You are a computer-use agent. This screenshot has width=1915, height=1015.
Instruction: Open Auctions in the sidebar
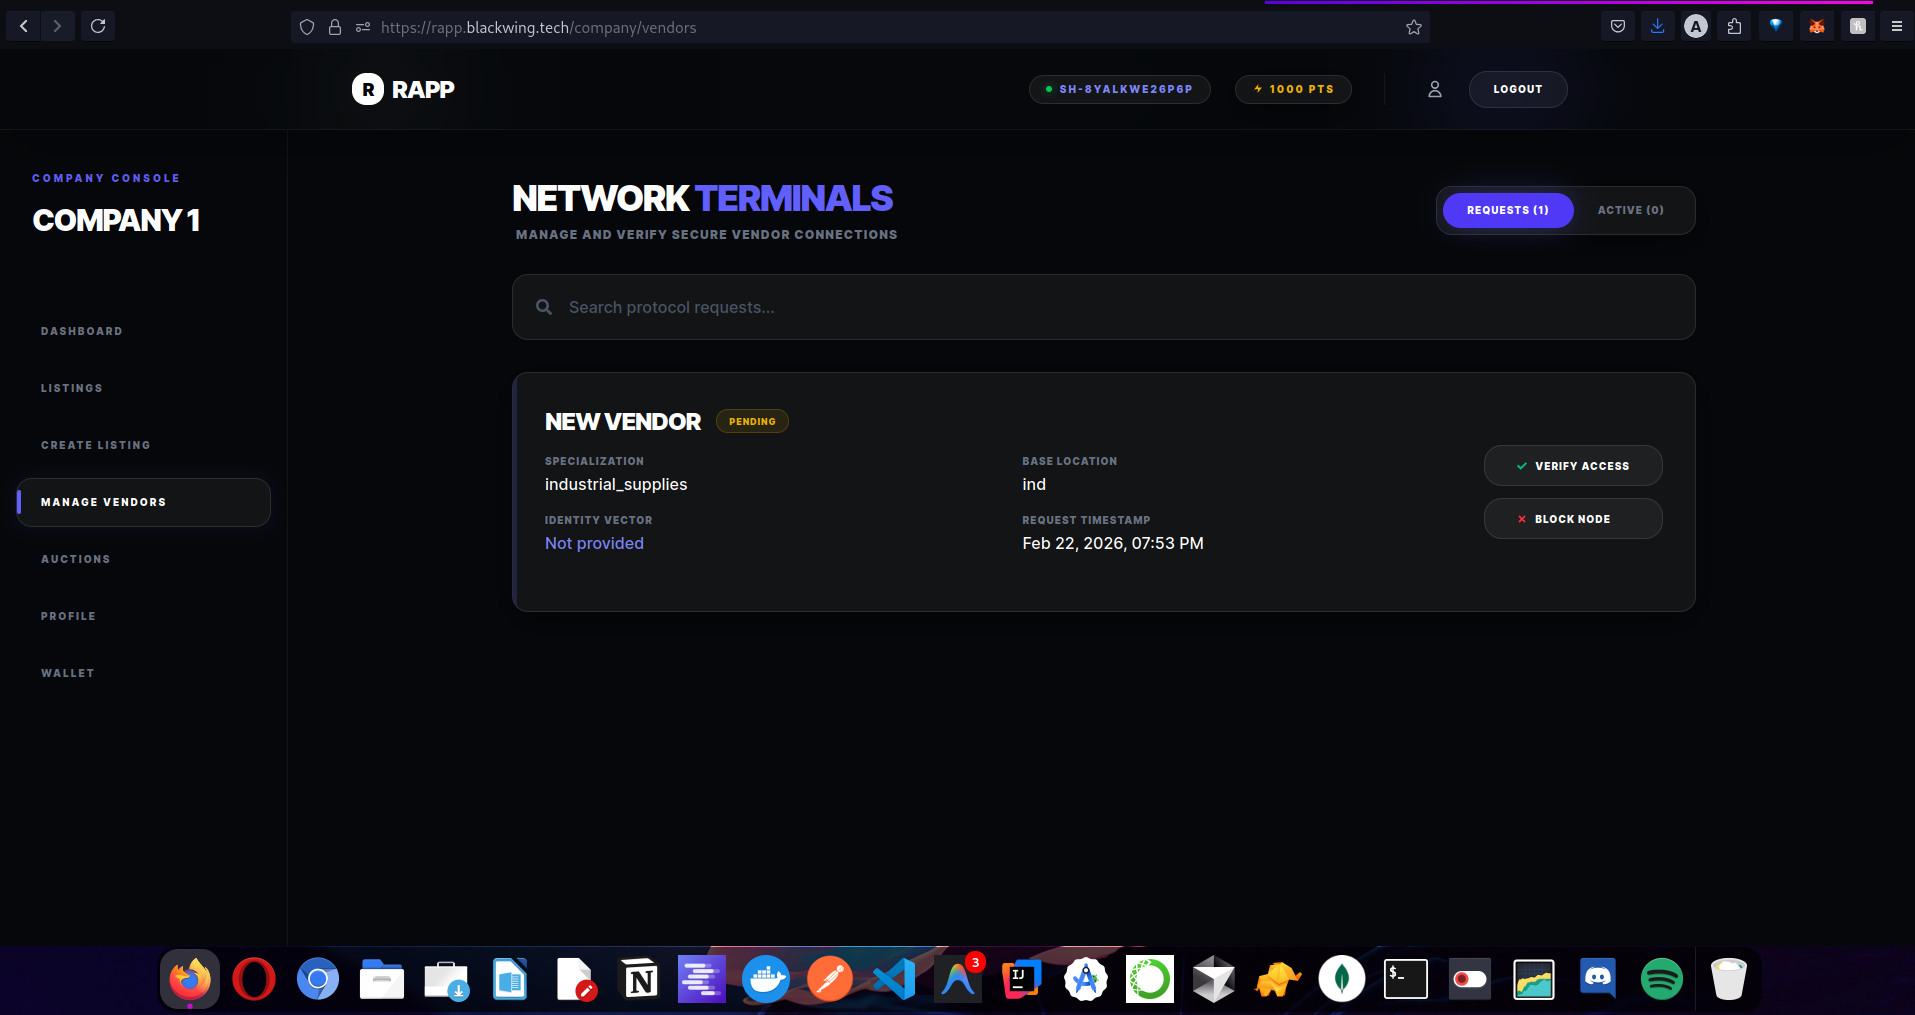pyautogui.click(x=76, y=559)
